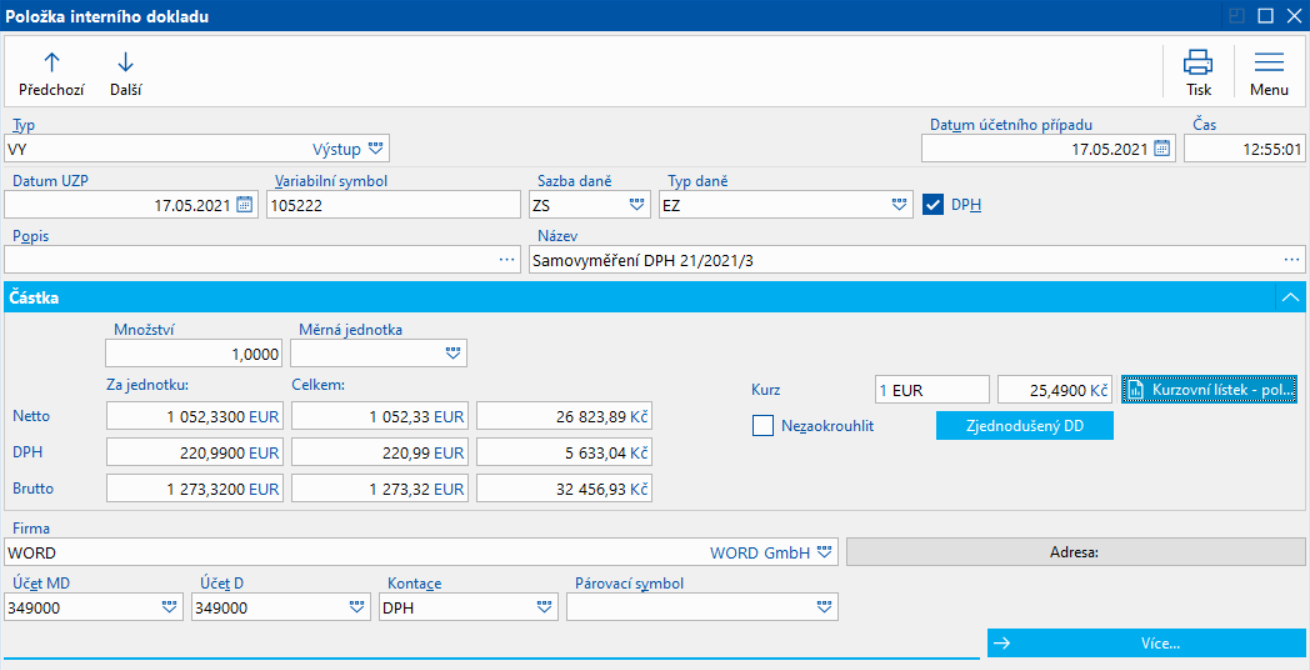Image resolution: width=1310 pixels, height=670 pixels.
Task: Click ellipsis button in Název field
Action: (x=1292, y=260)
